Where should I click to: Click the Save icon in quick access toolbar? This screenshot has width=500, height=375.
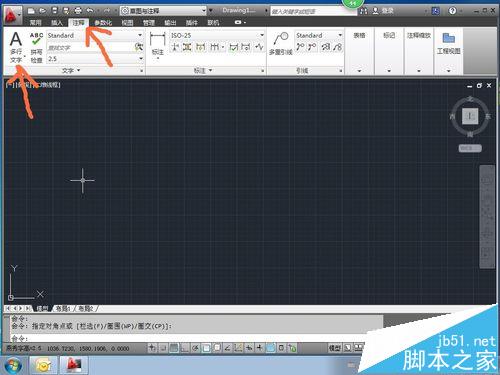[55, 11]
